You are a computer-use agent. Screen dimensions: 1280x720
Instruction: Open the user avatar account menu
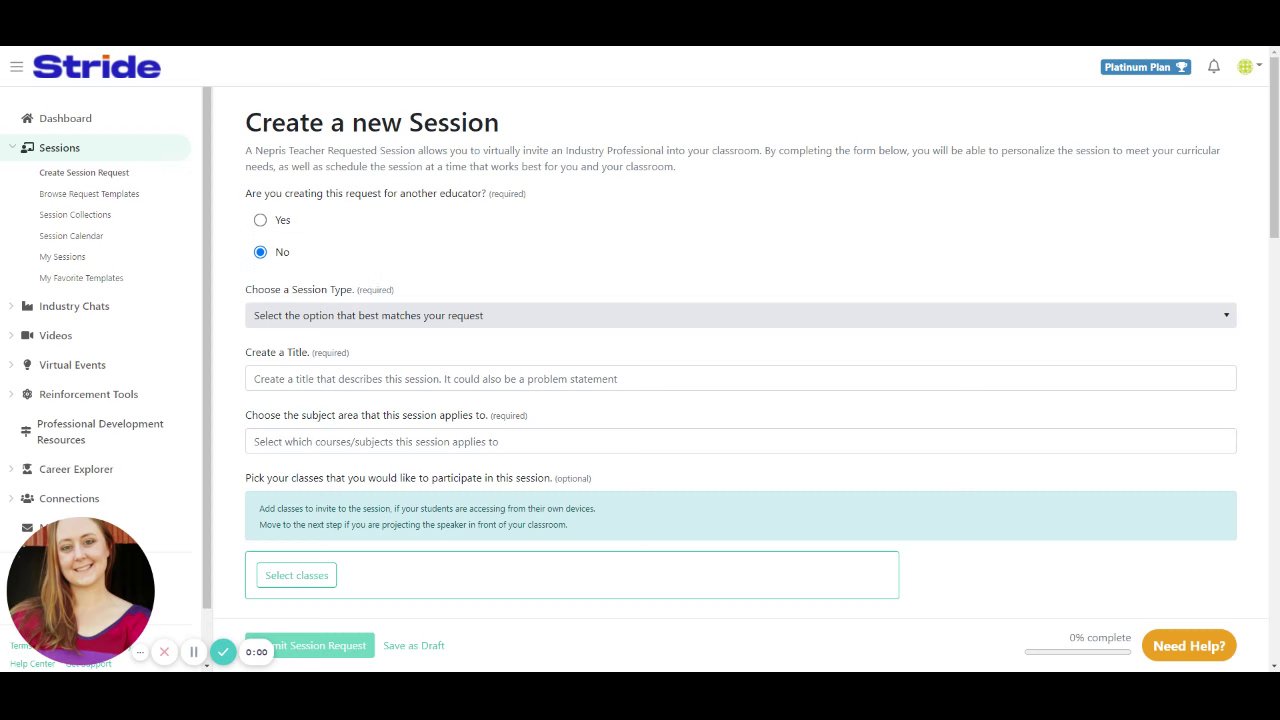tap(1247, 67)
